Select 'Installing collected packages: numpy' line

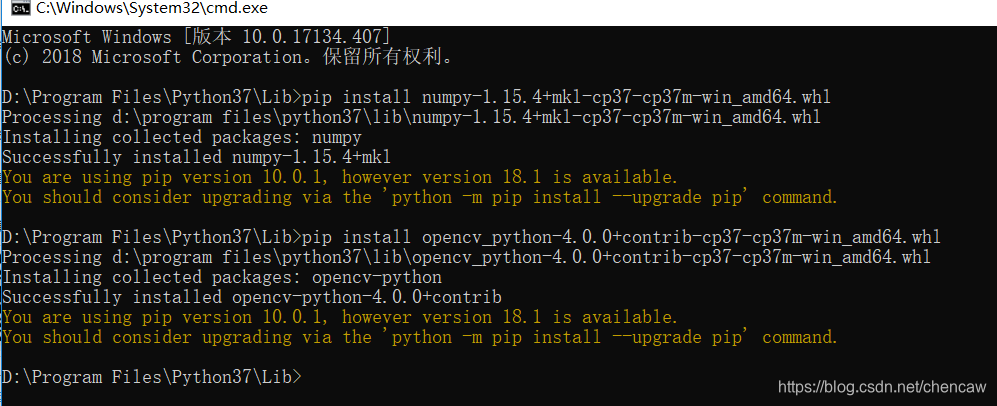(x=182, y=138)
